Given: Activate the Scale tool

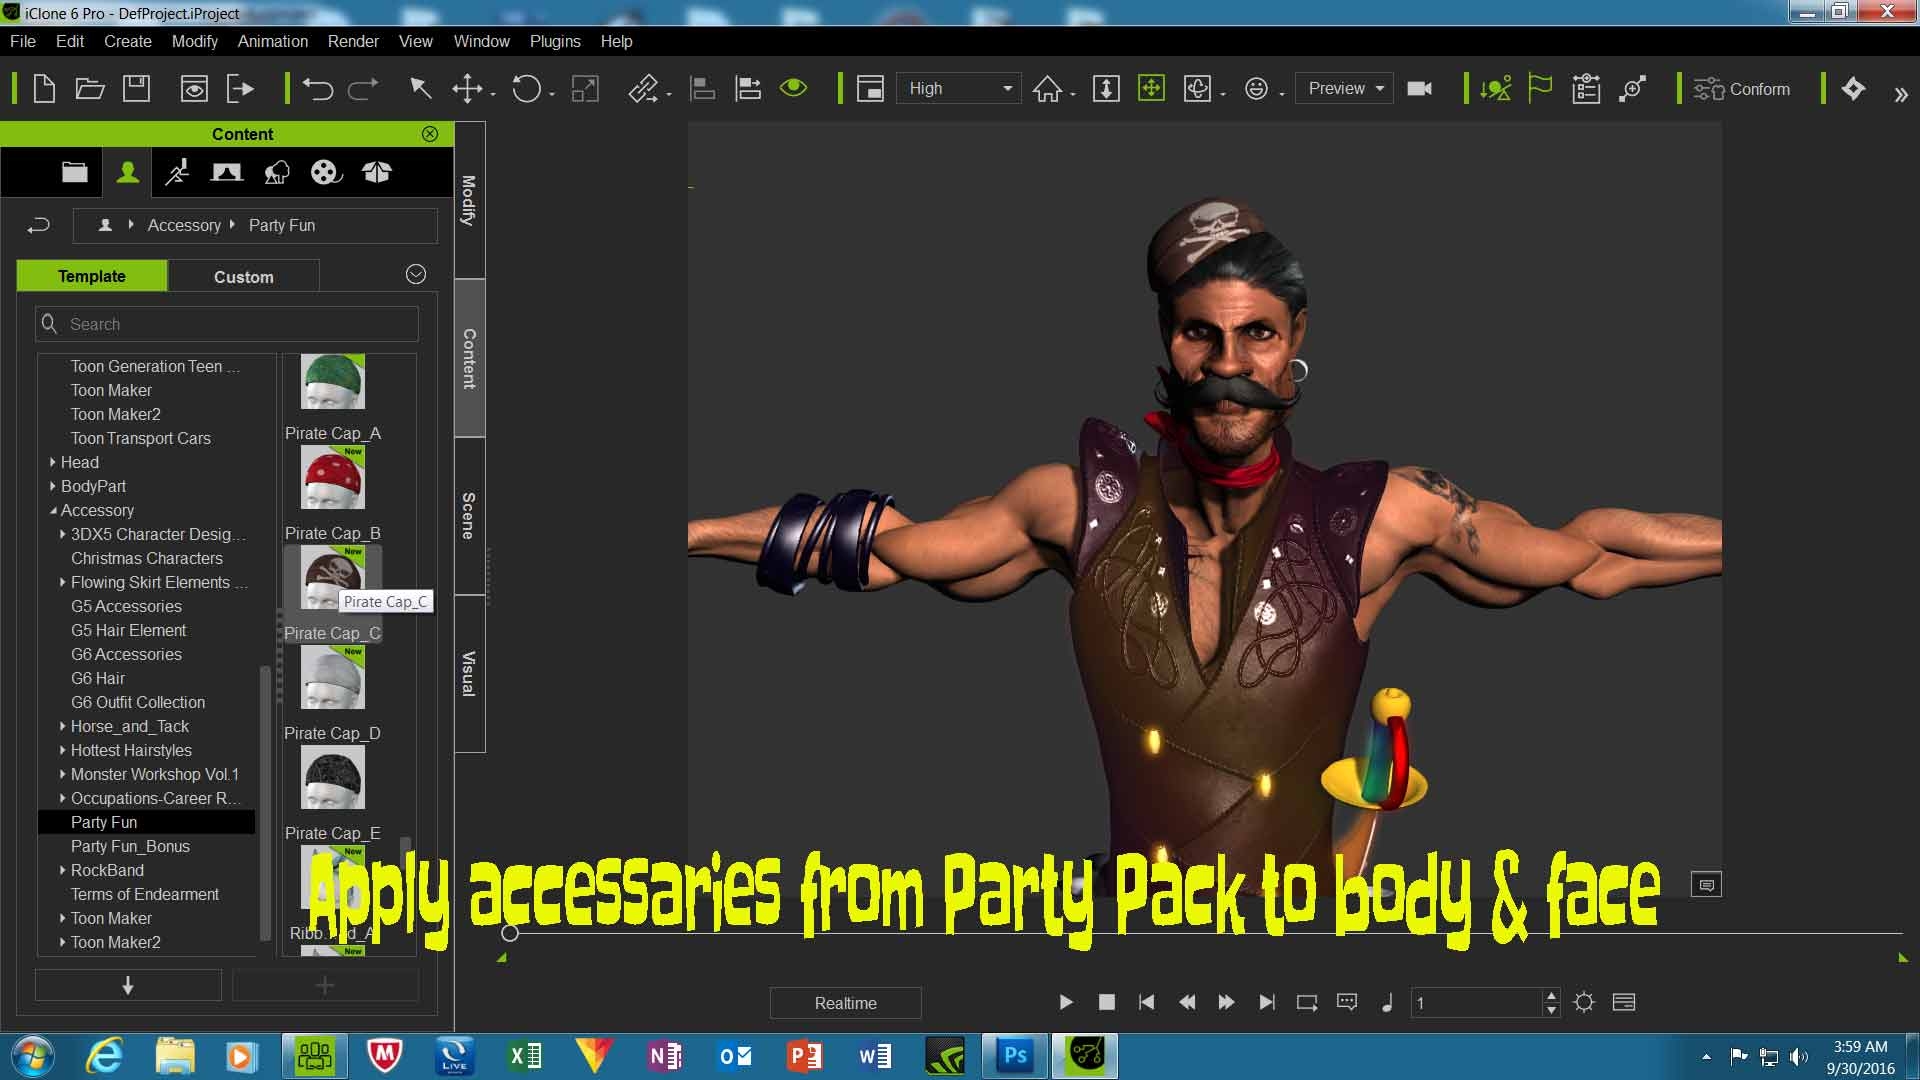Looking at the screenshot, I should (585, 89).
